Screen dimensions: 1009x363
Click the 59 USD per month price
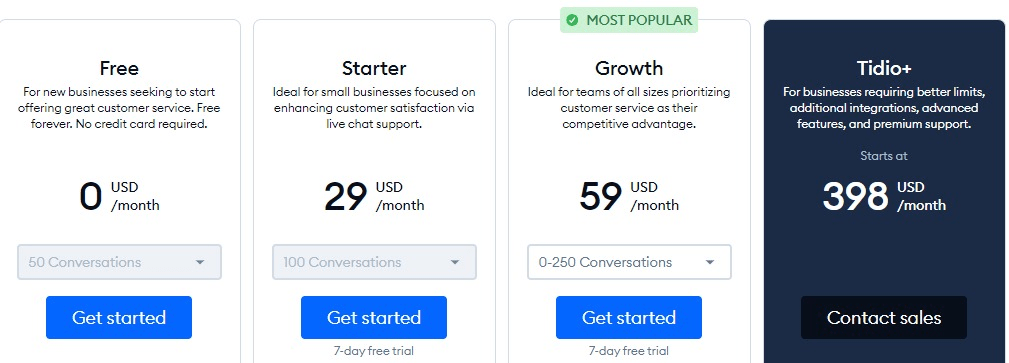[x=629, y=196]
